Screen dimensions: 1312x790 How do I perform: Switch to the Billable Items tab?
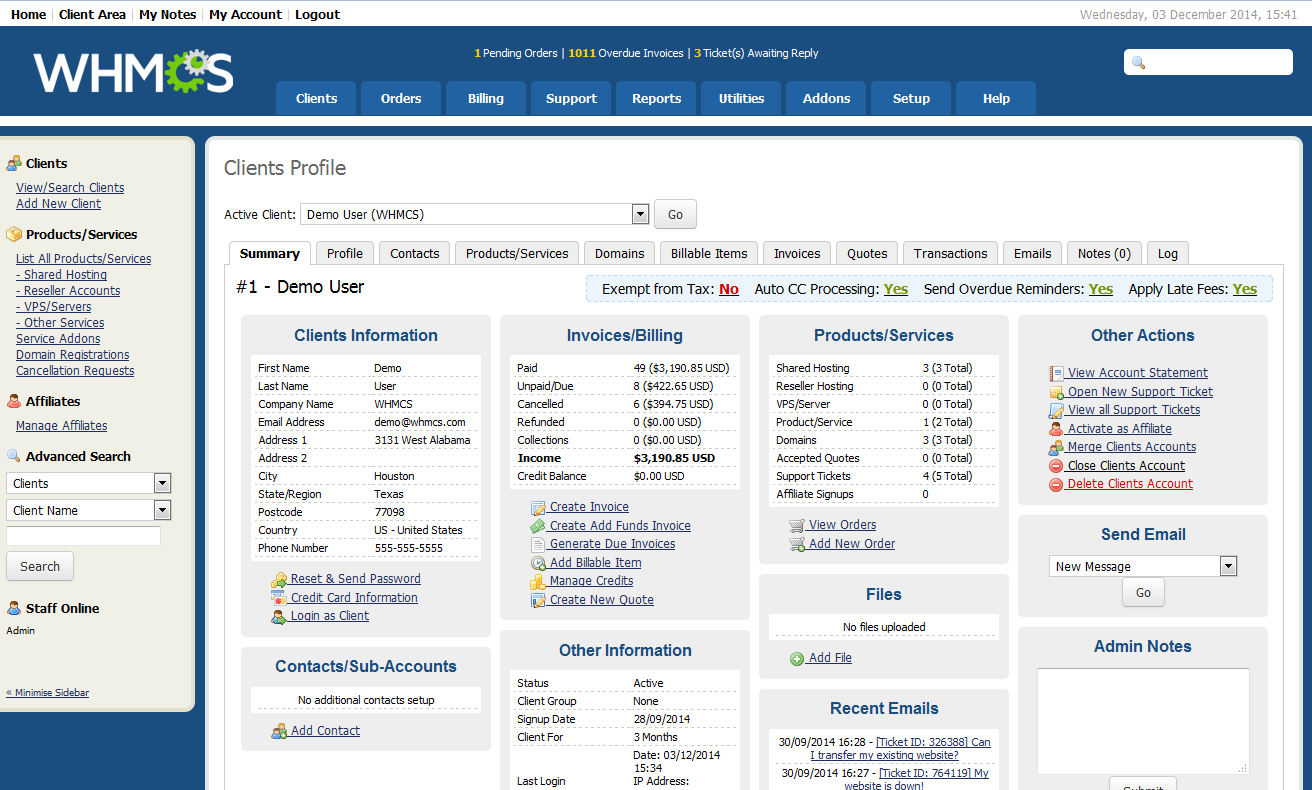pos(709,253)
